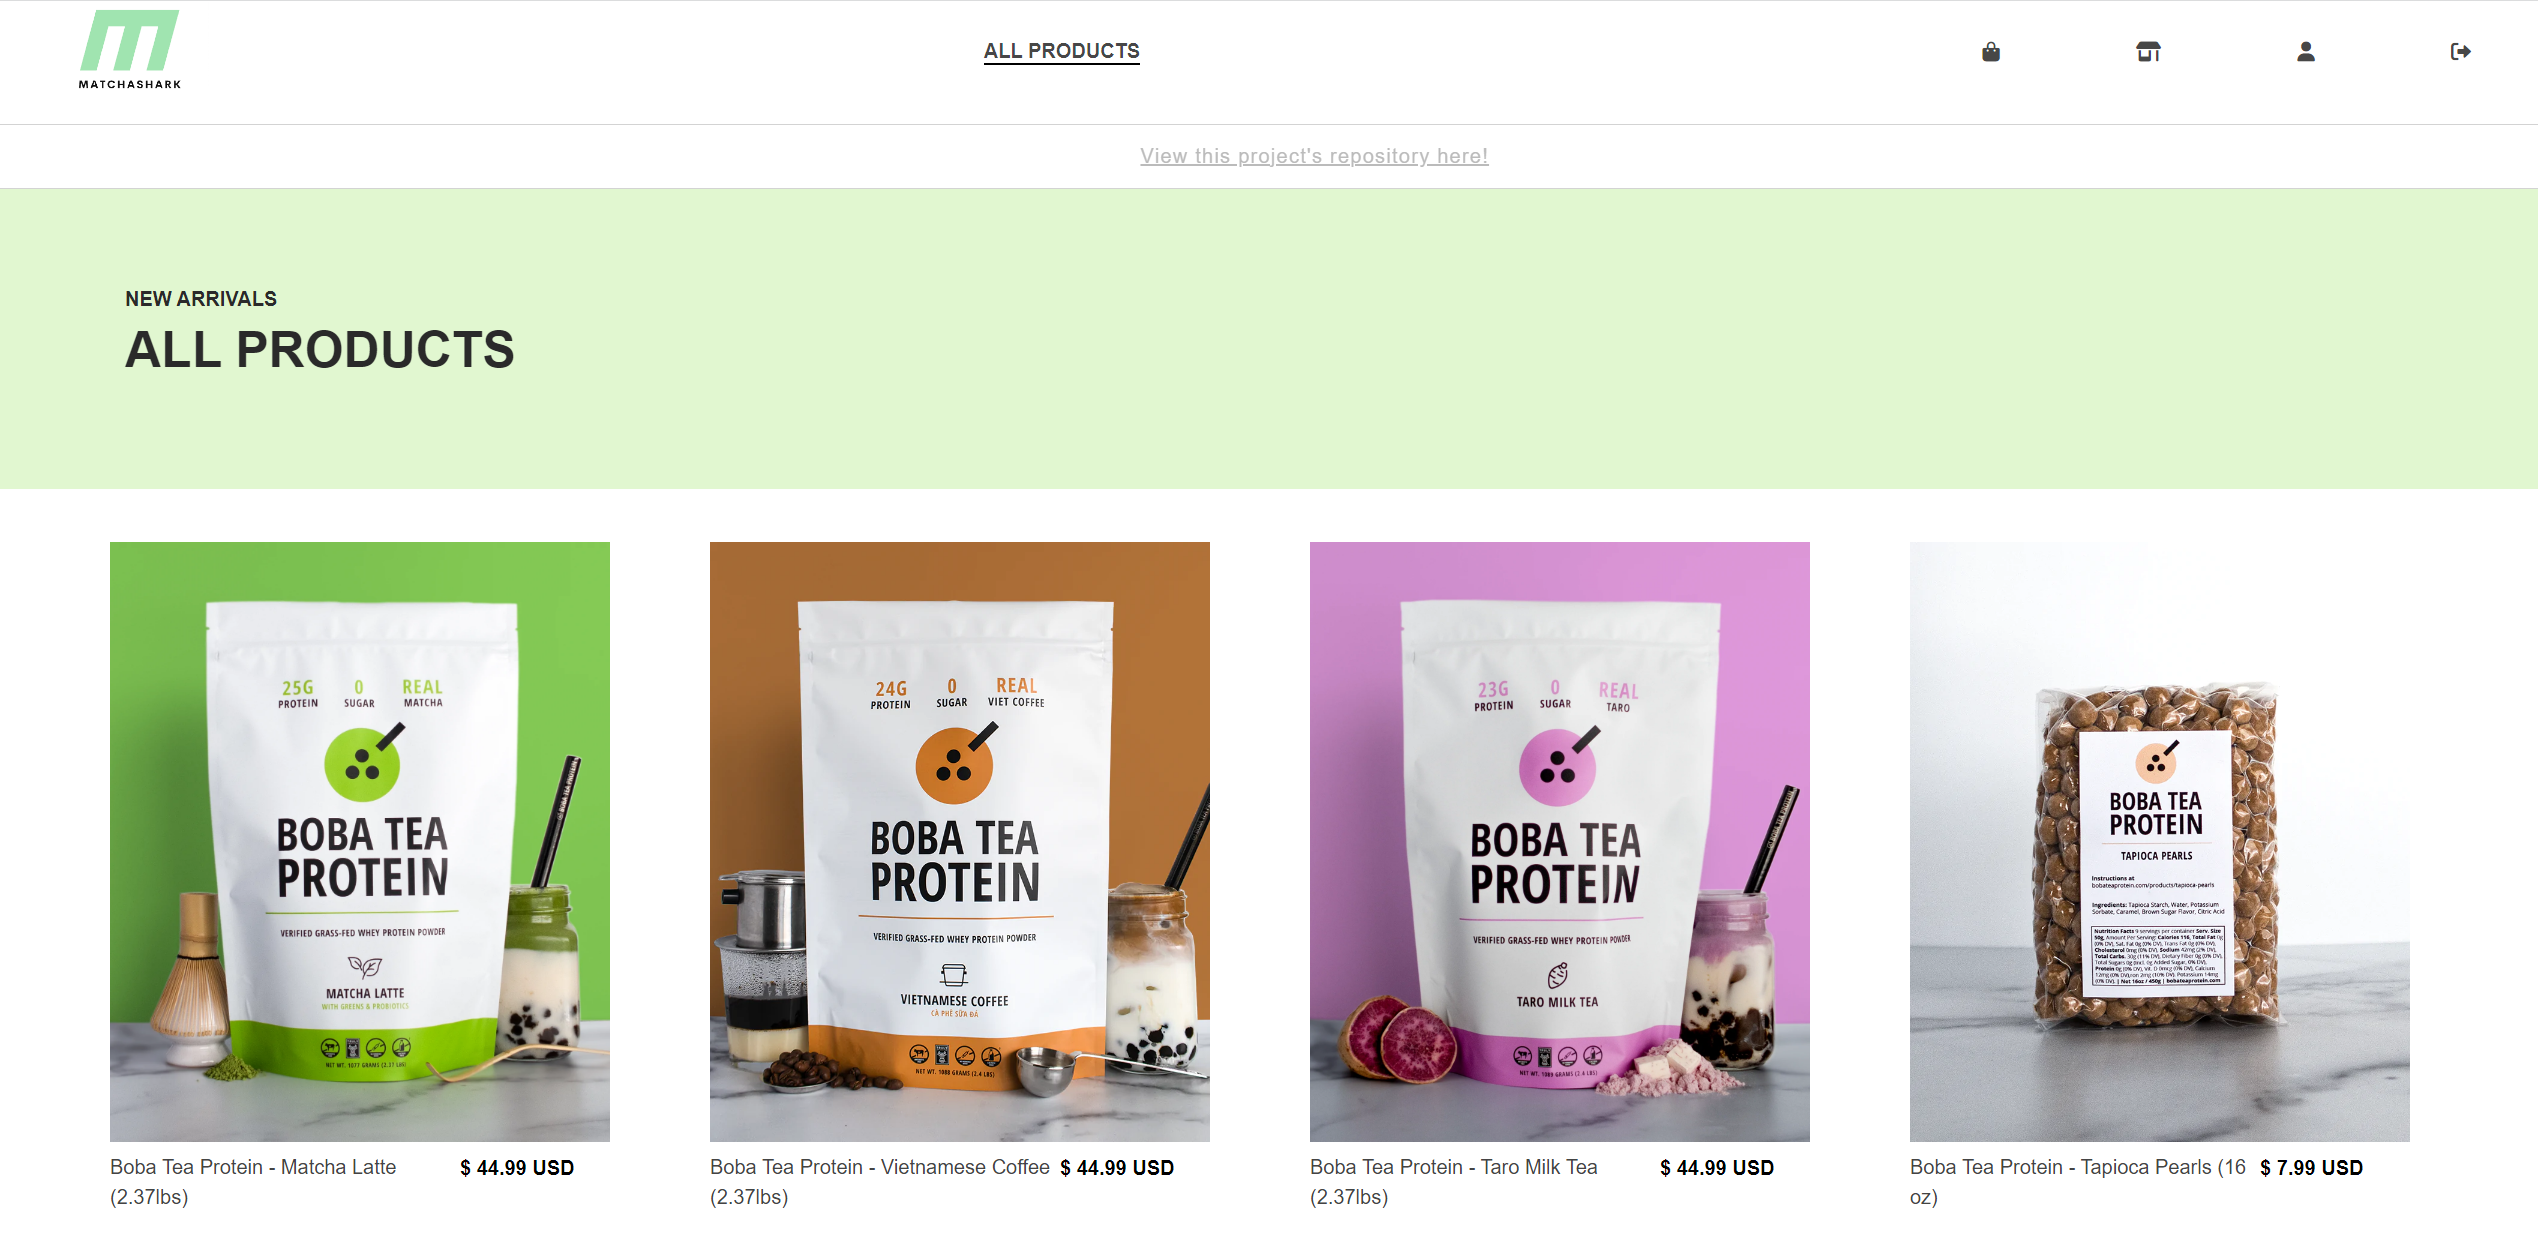The image size is (2538, 1259).
Task: Open the Tapioca Pearls product image
Action: point(2160,842)
